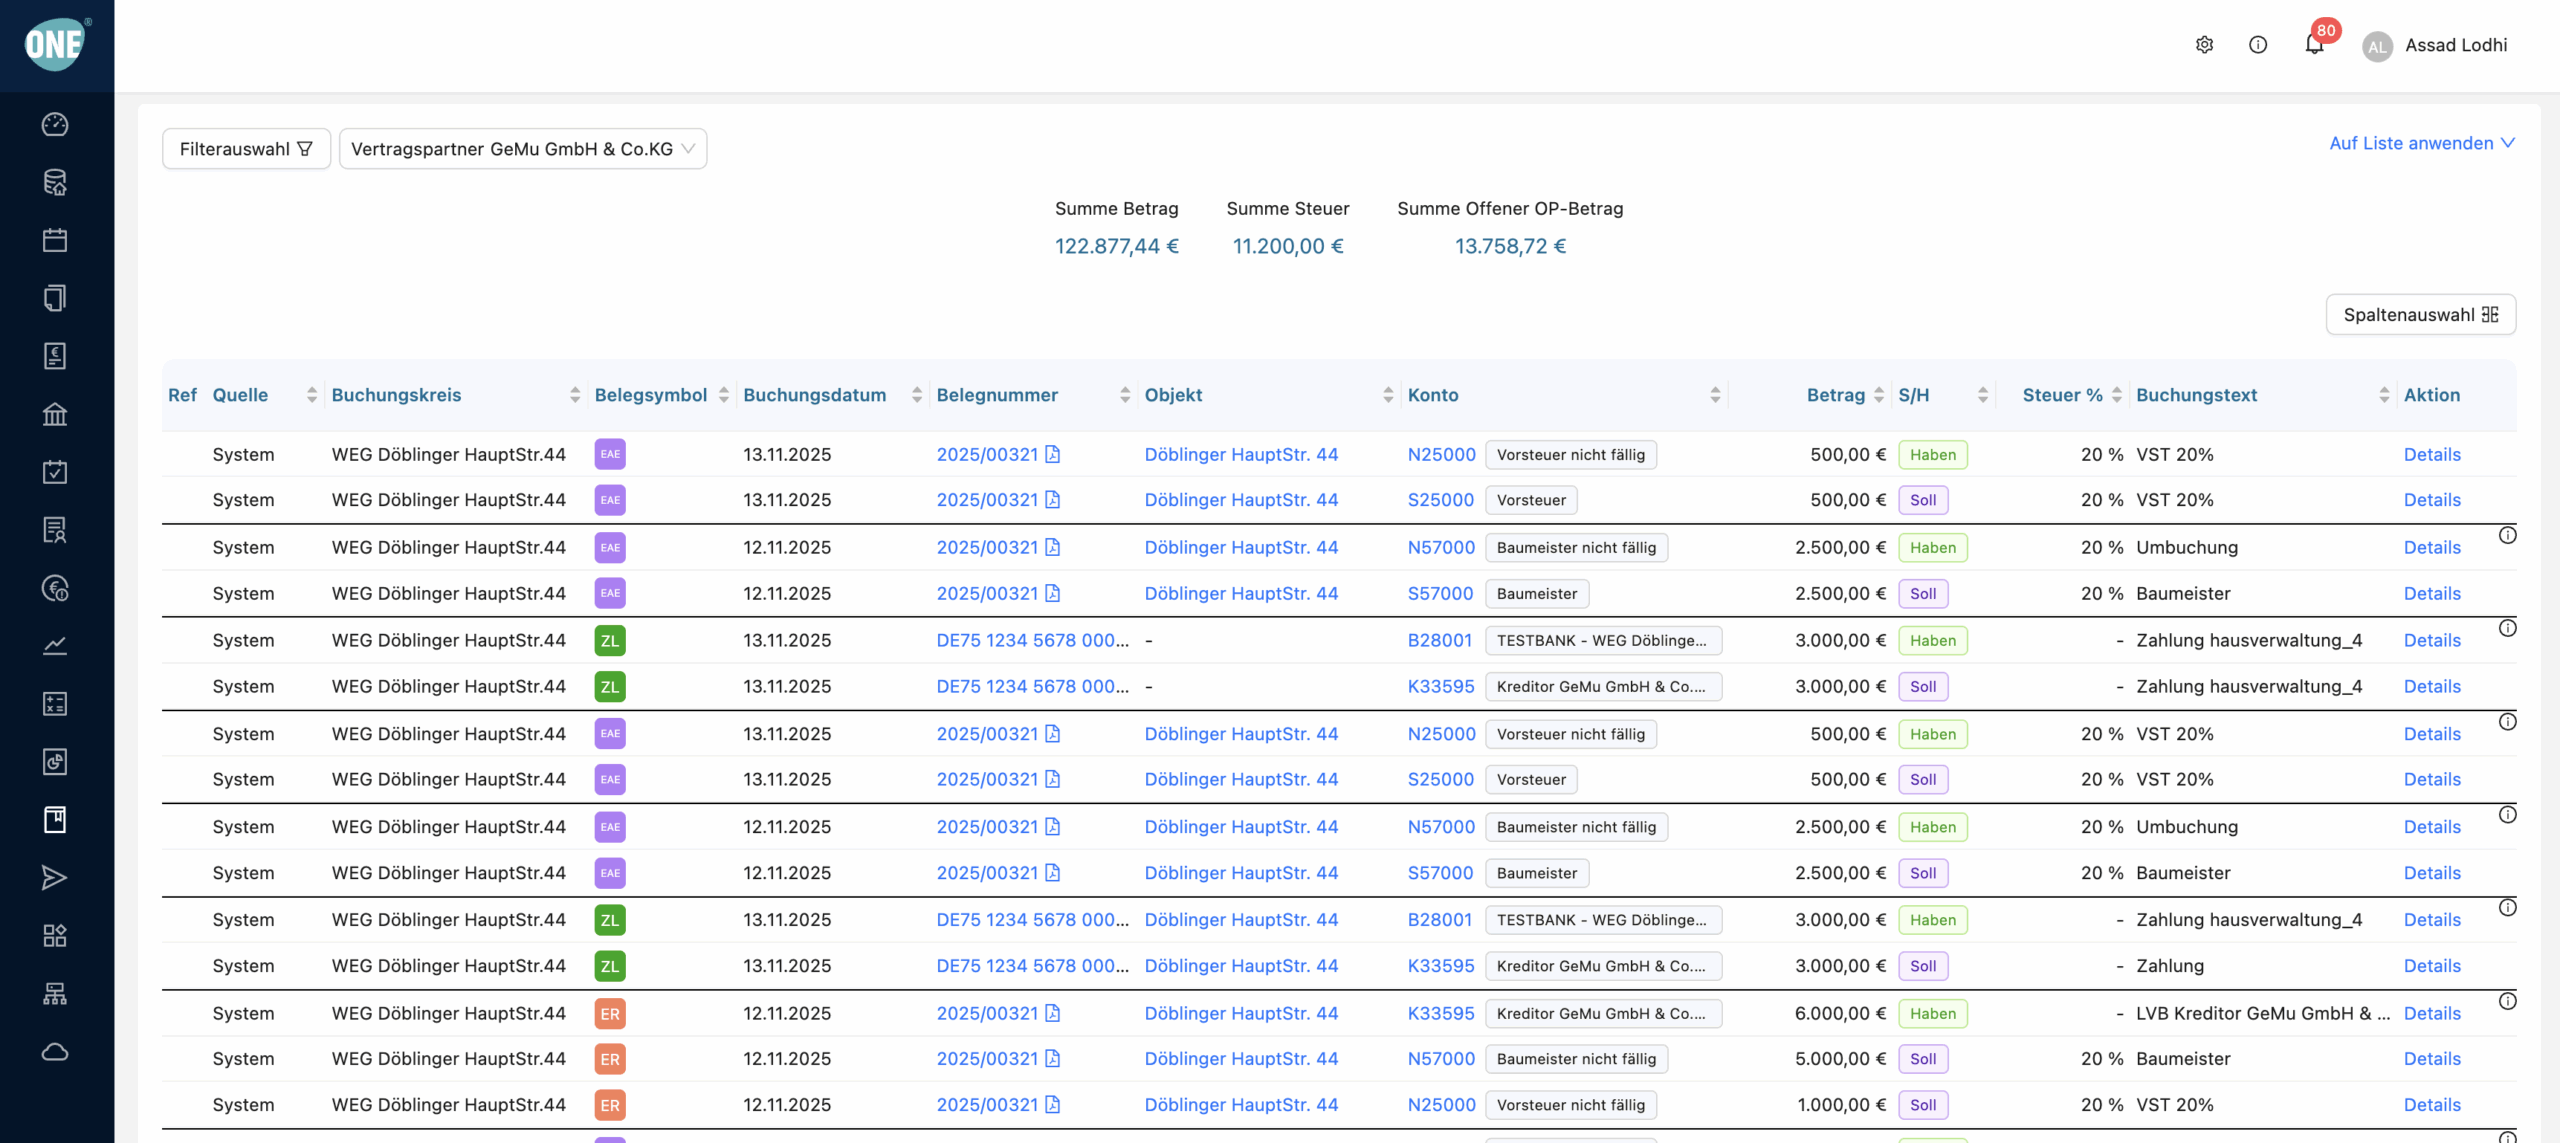This screenshot has height=1143, width=2560.
Task: Click info icon beside first Umbuchung row
Action: pyautogui.click(x=2507, y=535)
